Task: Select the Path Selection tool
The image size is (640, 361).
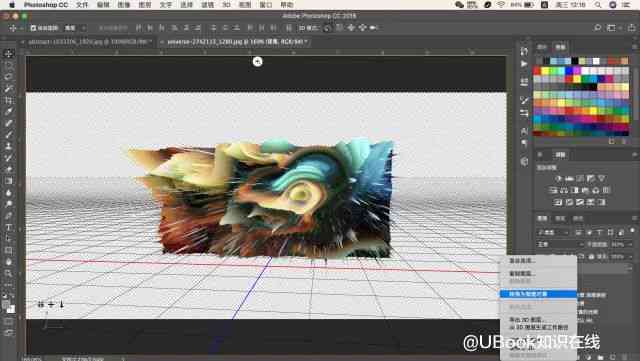Action: coord(9,239)
